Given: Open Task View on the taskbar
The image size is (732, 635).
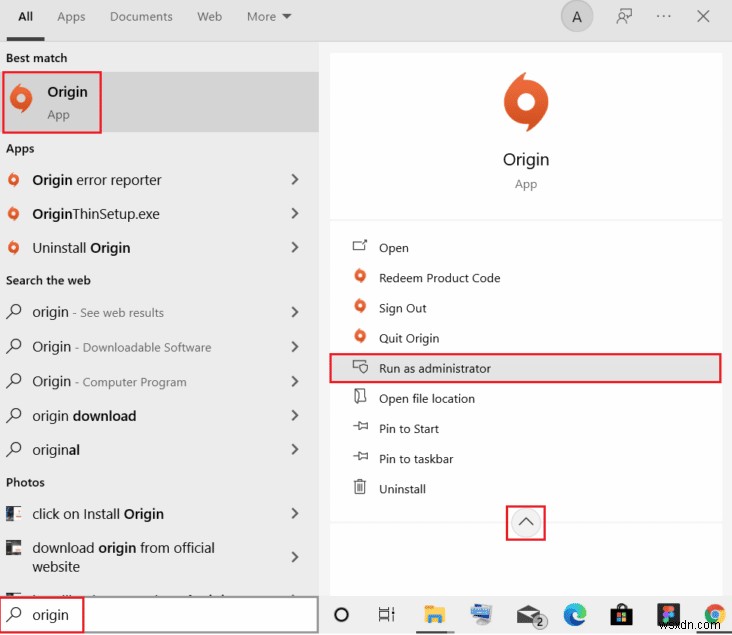Looking at the screenshot, I should point(387,614).
